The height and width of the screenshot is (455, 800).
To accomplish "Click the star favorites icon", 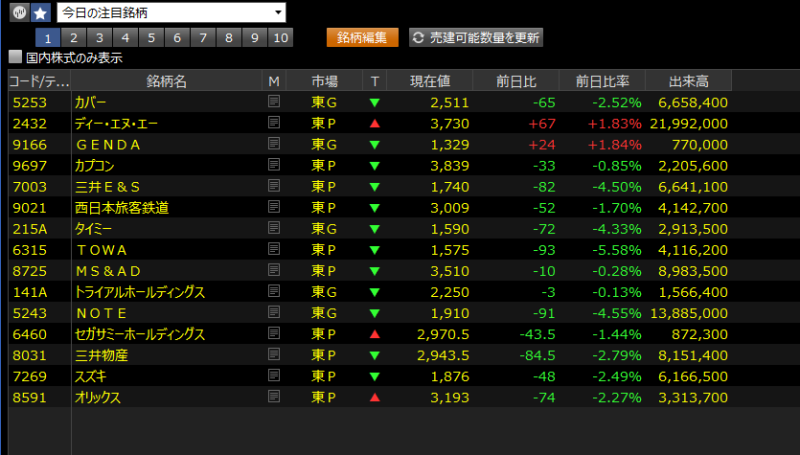I will pyautogui.click(x=41, y=12).
